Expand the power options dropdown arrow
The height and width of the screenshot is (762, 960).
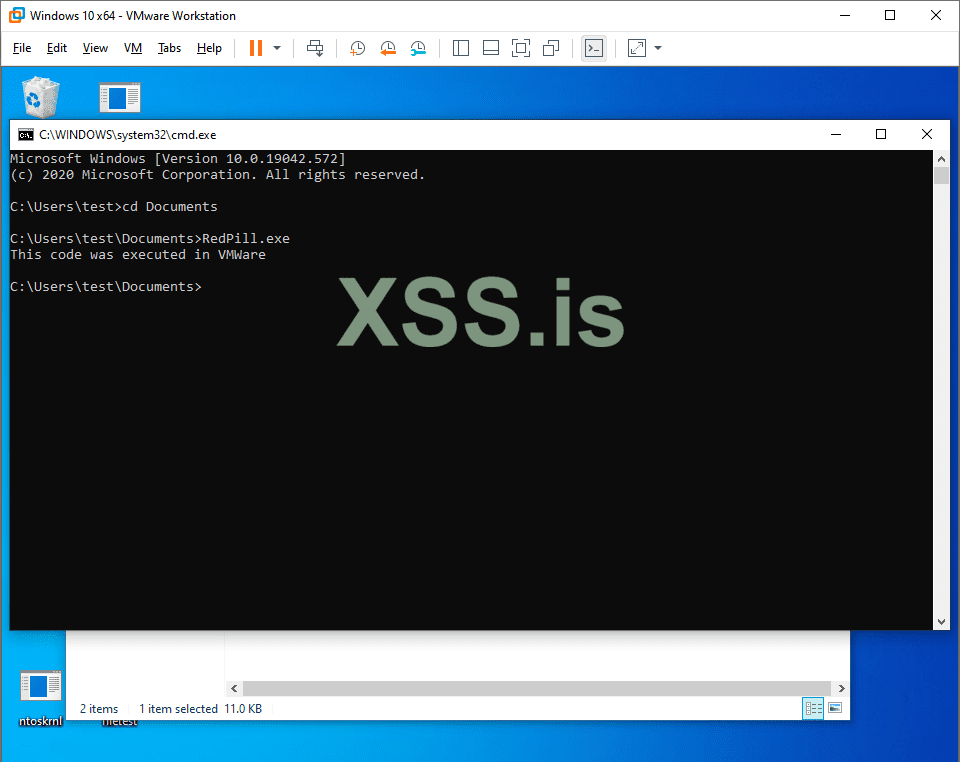coord(277,48)
